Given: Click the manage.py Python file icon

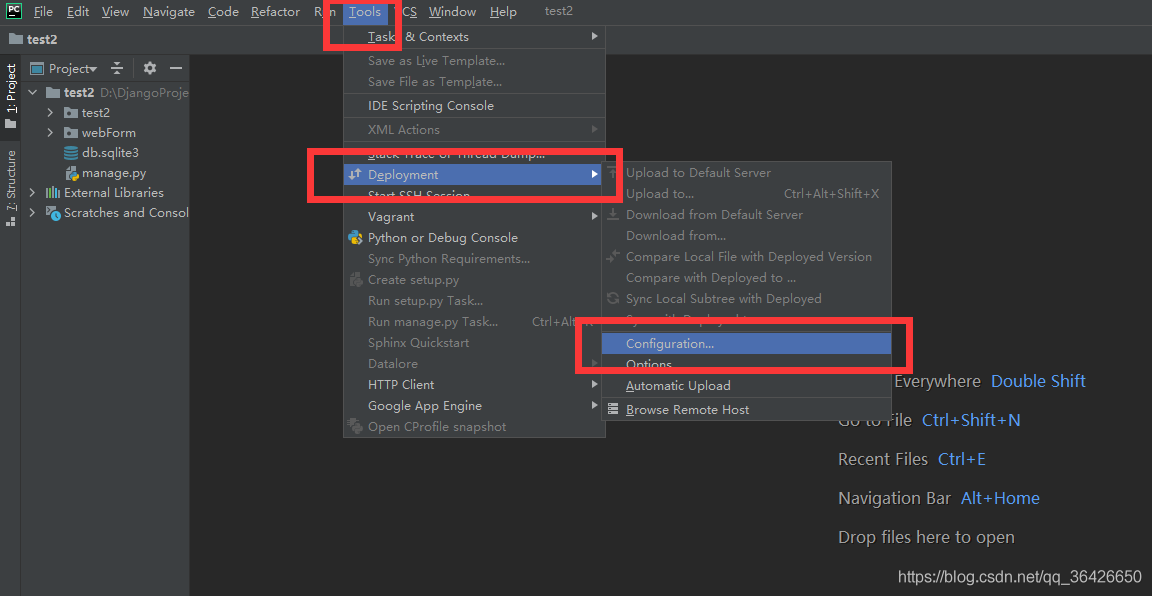Looking at the screenshot, I should pyautogui.click(x=71, y=173).
